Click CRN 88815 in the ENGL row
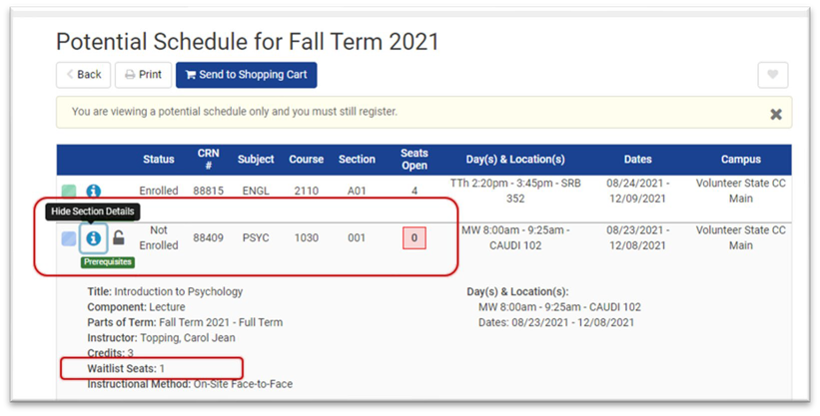Screen dimensions: 820x416 (208, 190)
